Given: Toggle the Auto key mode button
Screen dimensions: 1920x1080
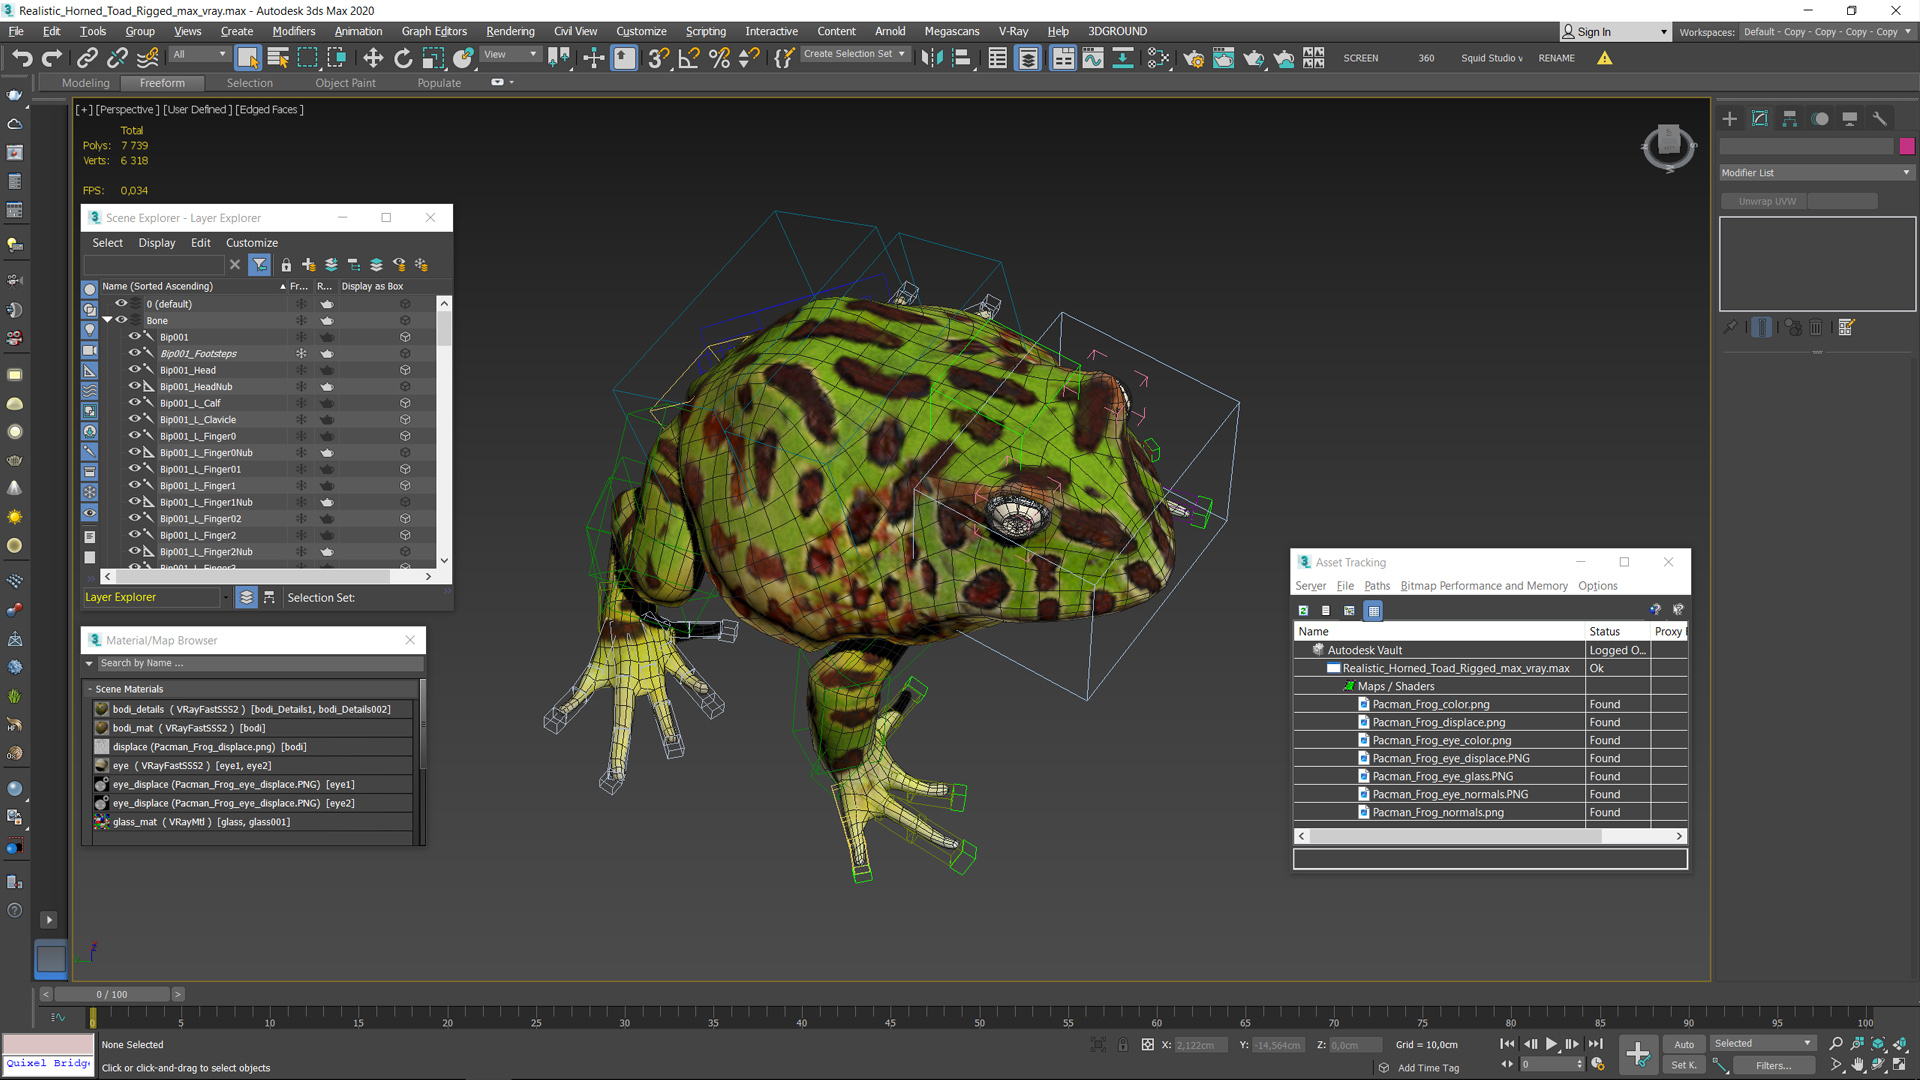Looking at the screenshot, I should click(x=1684, y=1044).
